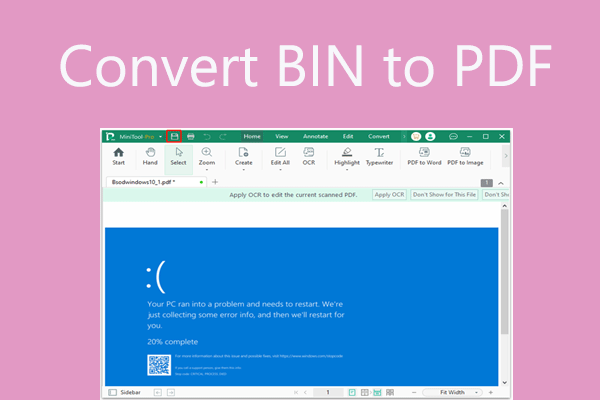Screen dimensions: 600x400
Task: Select the Typewriter tool
Action: click(379, 156)
